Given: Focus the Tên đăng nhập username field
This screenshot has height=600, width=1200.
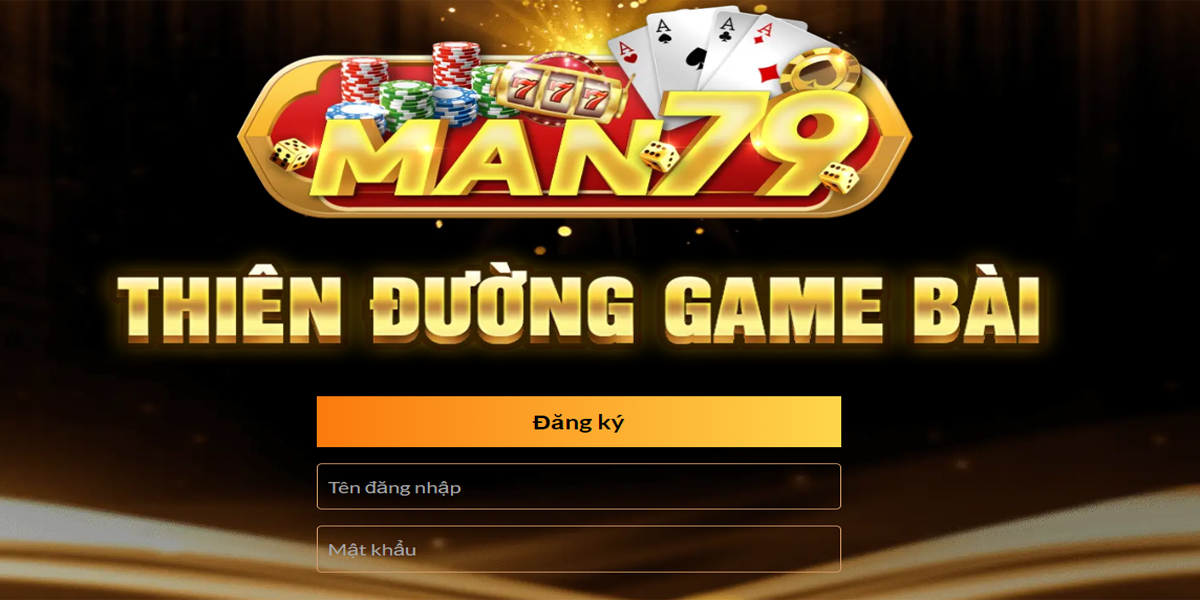Looking at the screenshot, I should coord(579,487).
